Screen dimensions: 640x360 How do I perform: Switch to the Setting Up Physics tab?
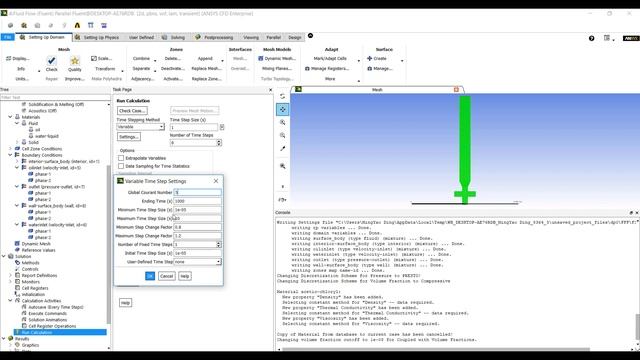point(97,37)
